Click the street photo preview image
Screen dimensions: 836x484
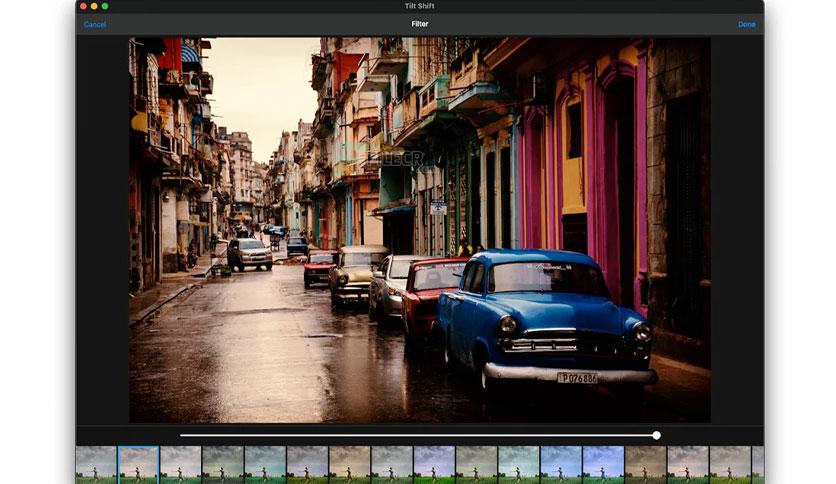[420, 230]
